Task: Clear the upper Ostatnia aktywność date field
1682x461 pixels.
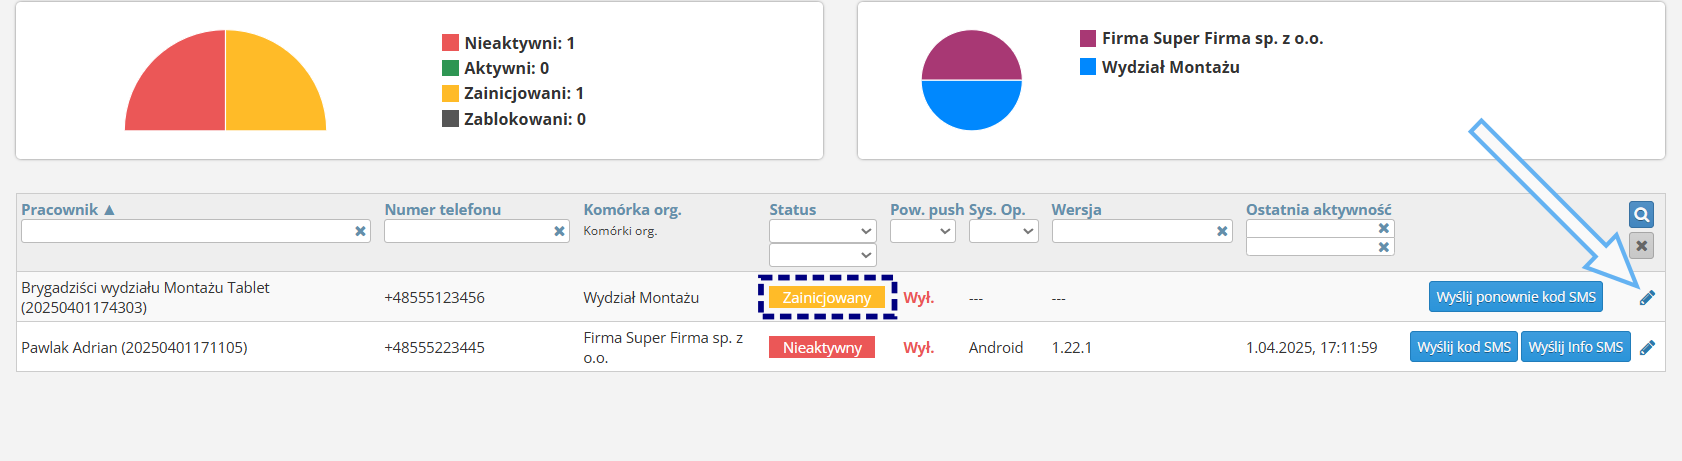Action: [1384, 228]
